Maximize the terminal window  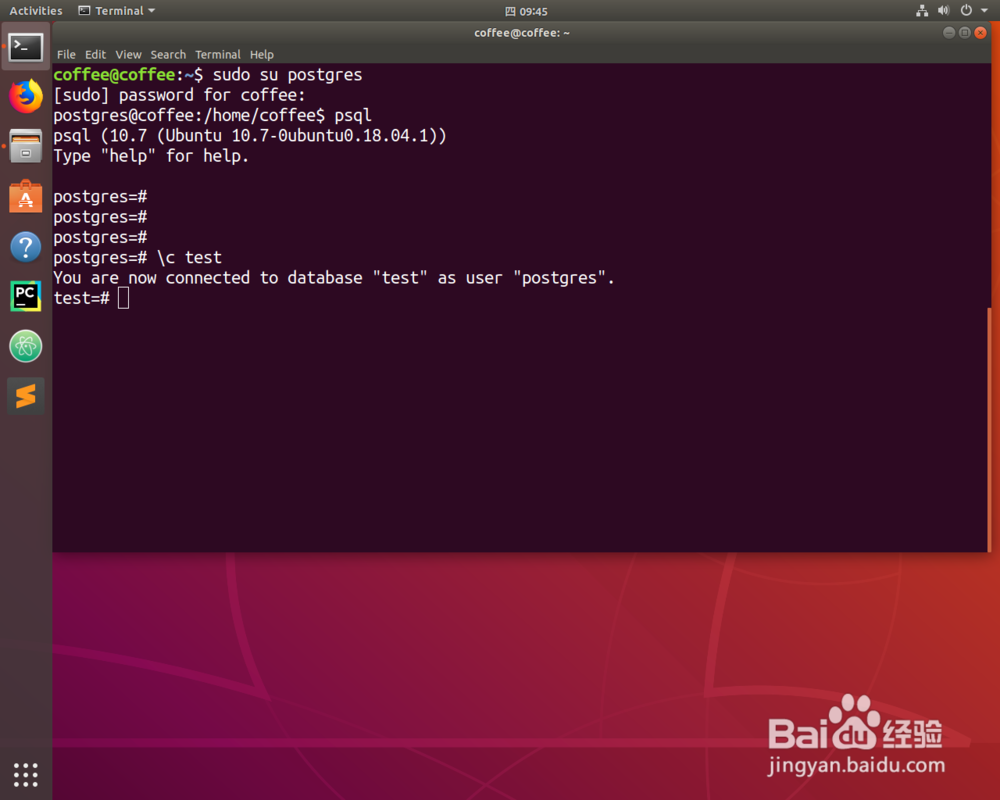[964, 33]
